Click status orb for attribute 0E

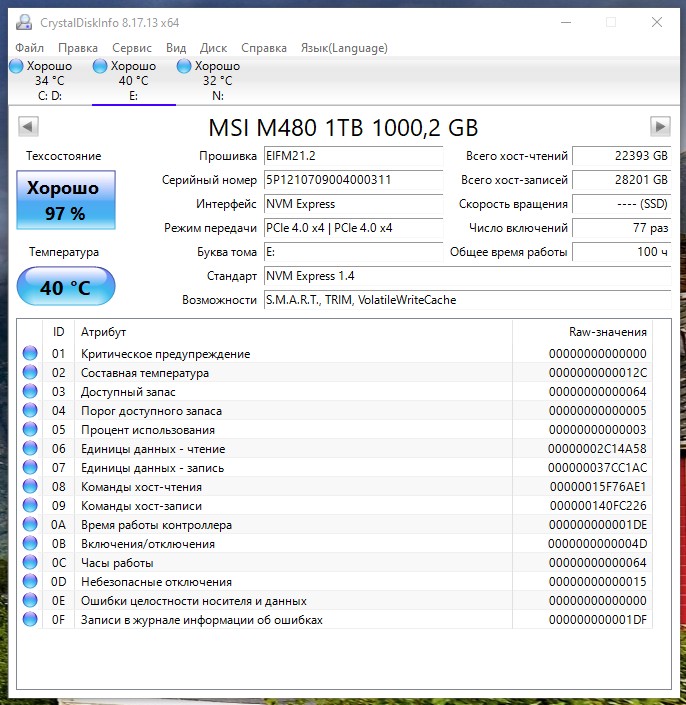click(x=30, y=600)
